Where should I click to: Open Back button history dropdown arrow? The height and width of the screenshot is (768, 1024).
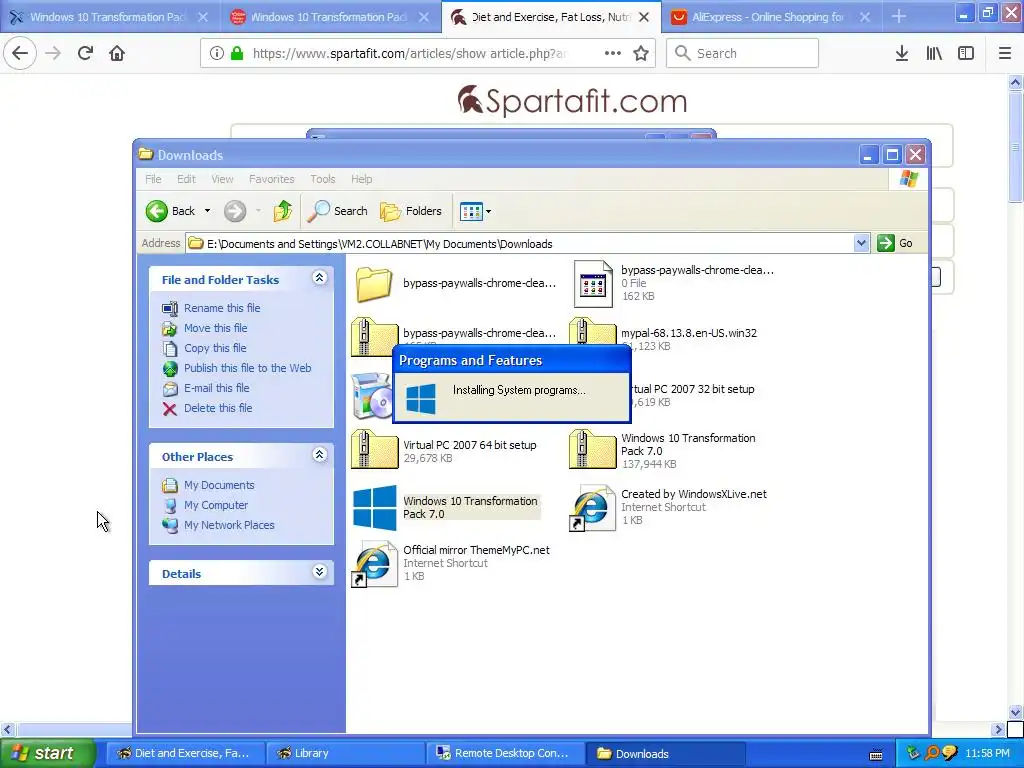click(x=208, y=211)
